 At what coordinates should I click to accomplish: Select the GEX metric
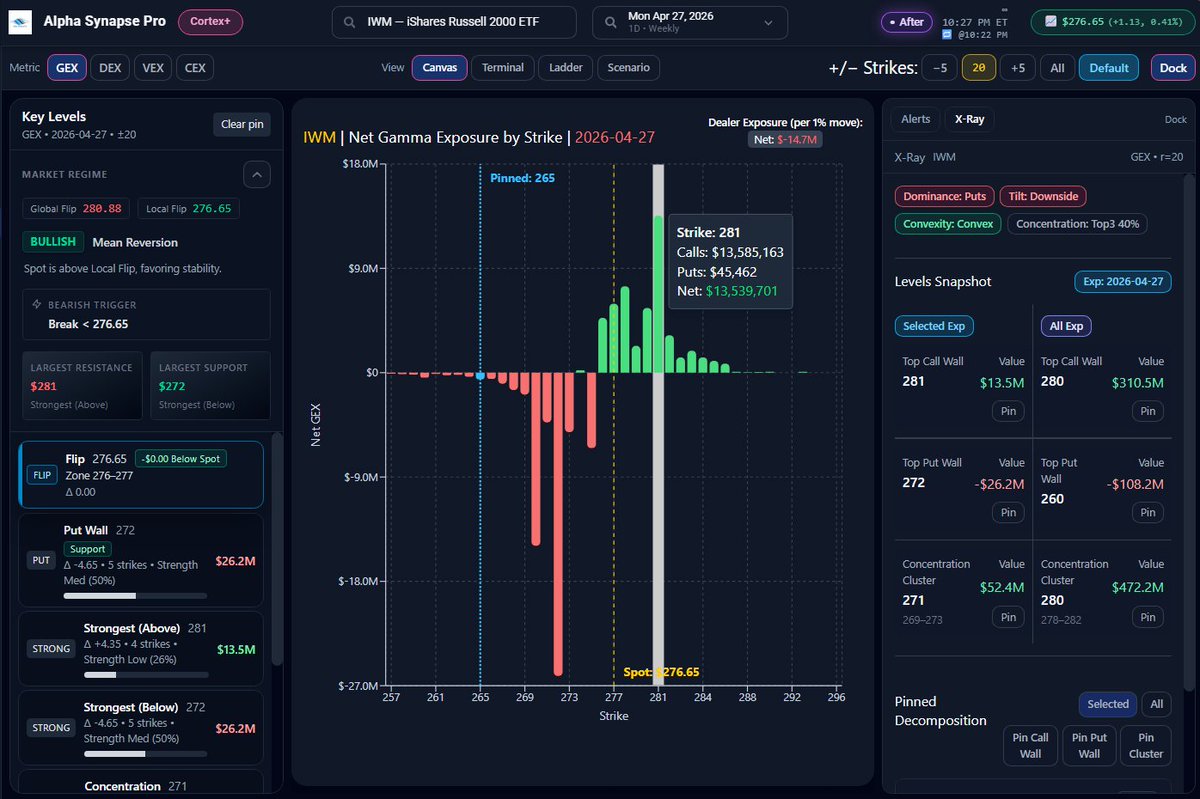pos(67,68)
